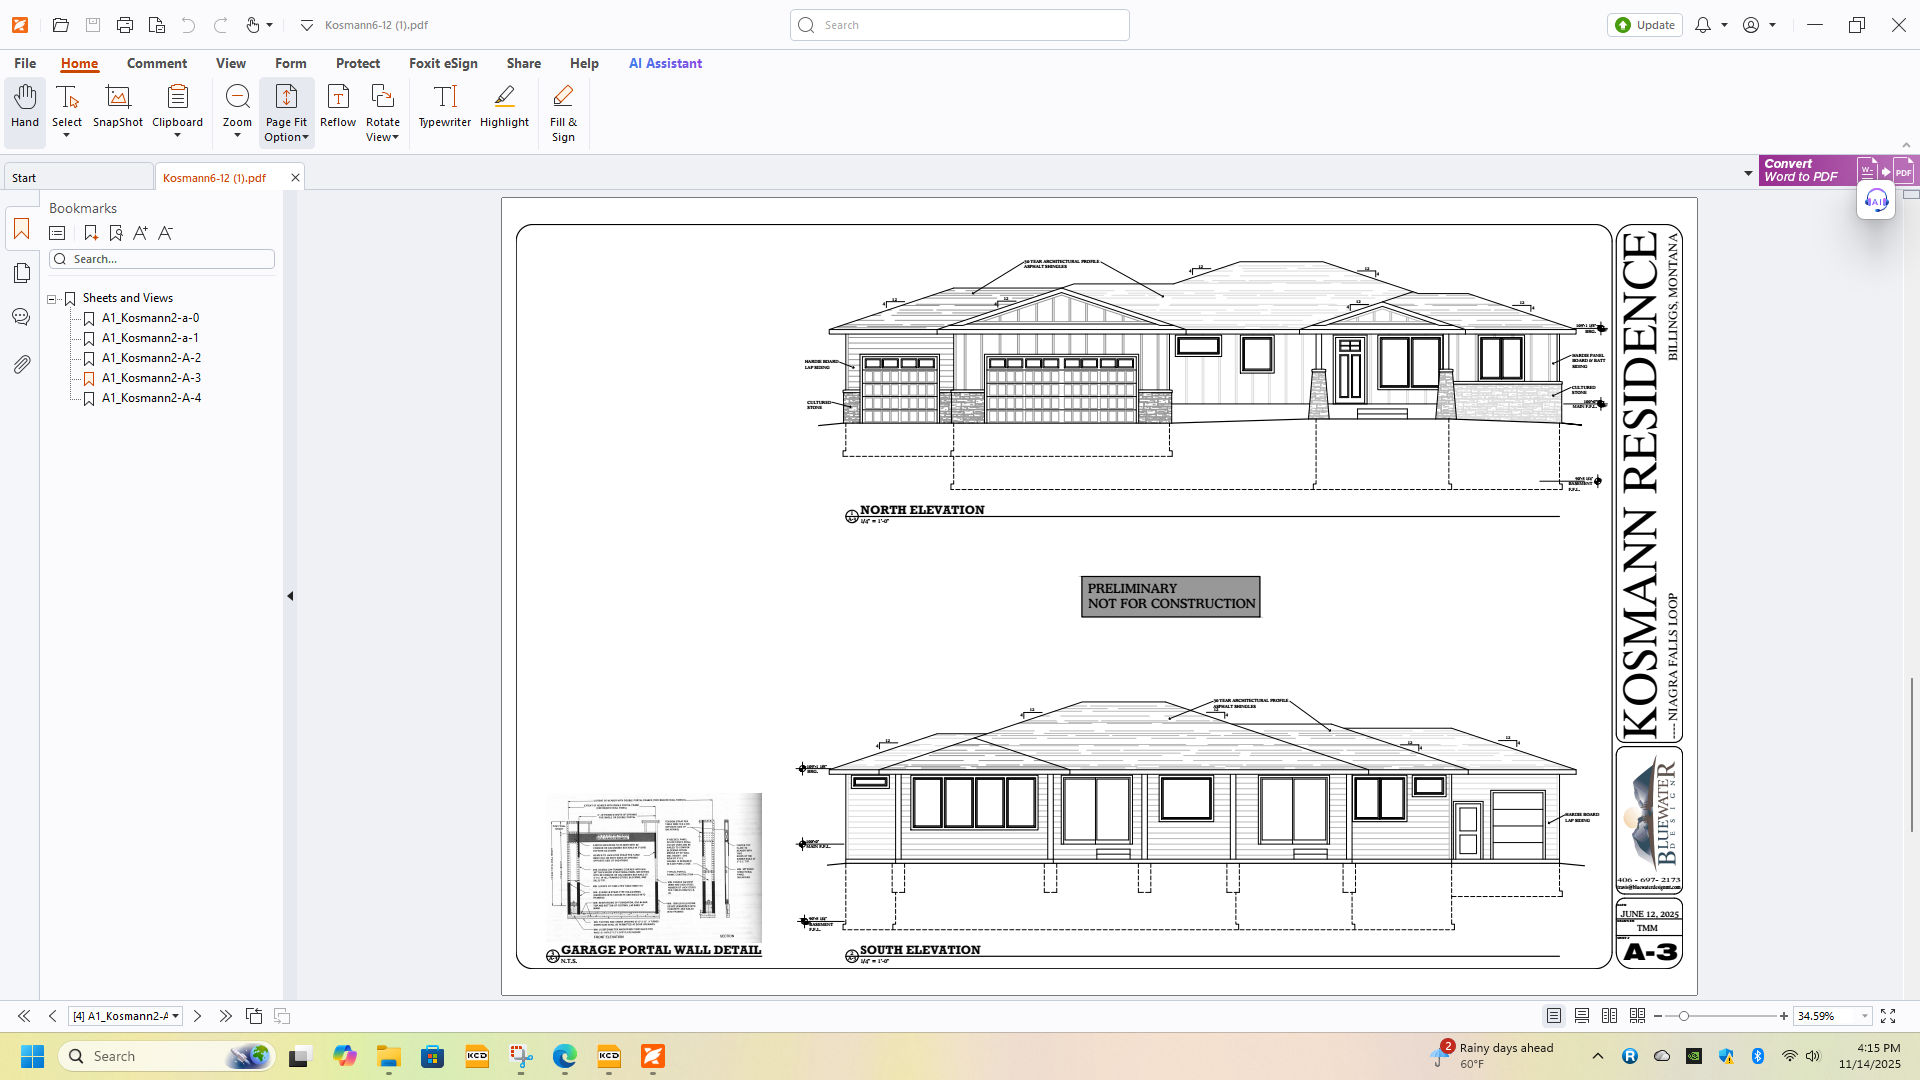Screen dimensions: 1920x1080
Task: Open the Comments panel in sidebar
Action: (x=21, y=317)
